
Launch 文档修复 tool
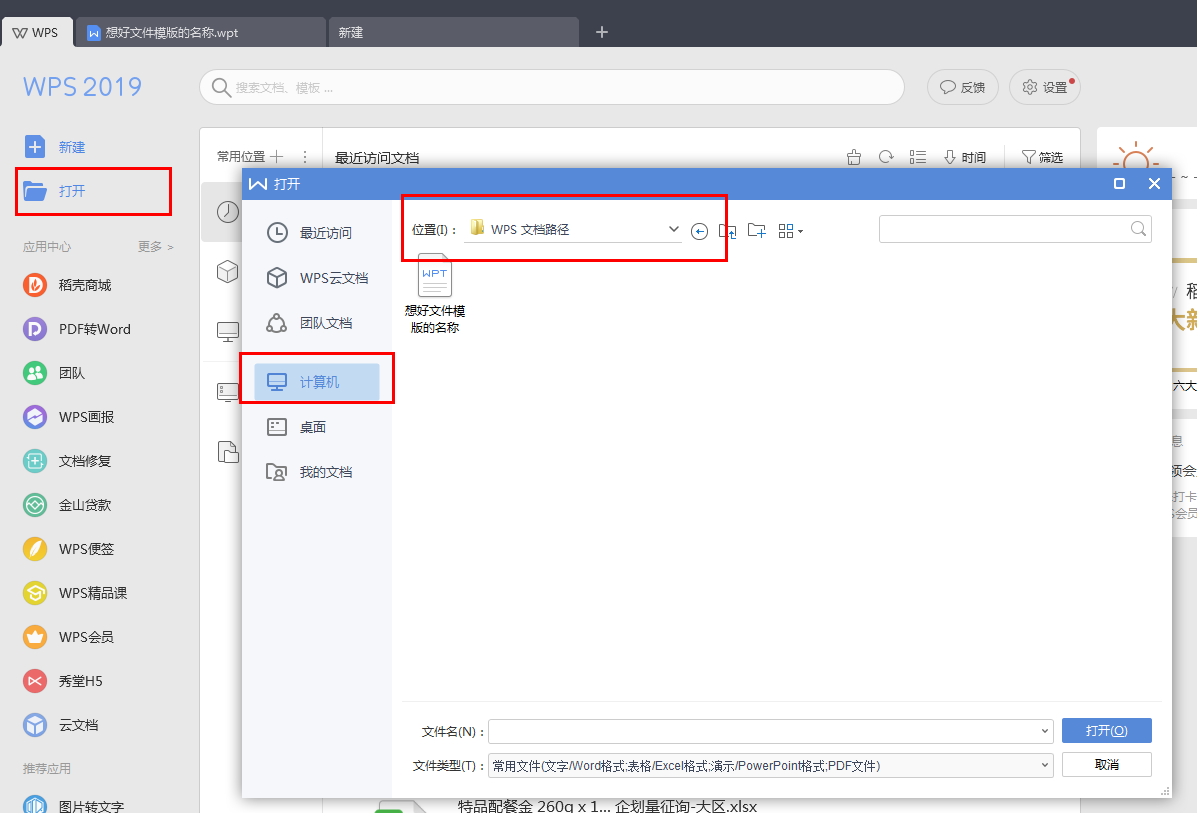click(x=67, y=461)
